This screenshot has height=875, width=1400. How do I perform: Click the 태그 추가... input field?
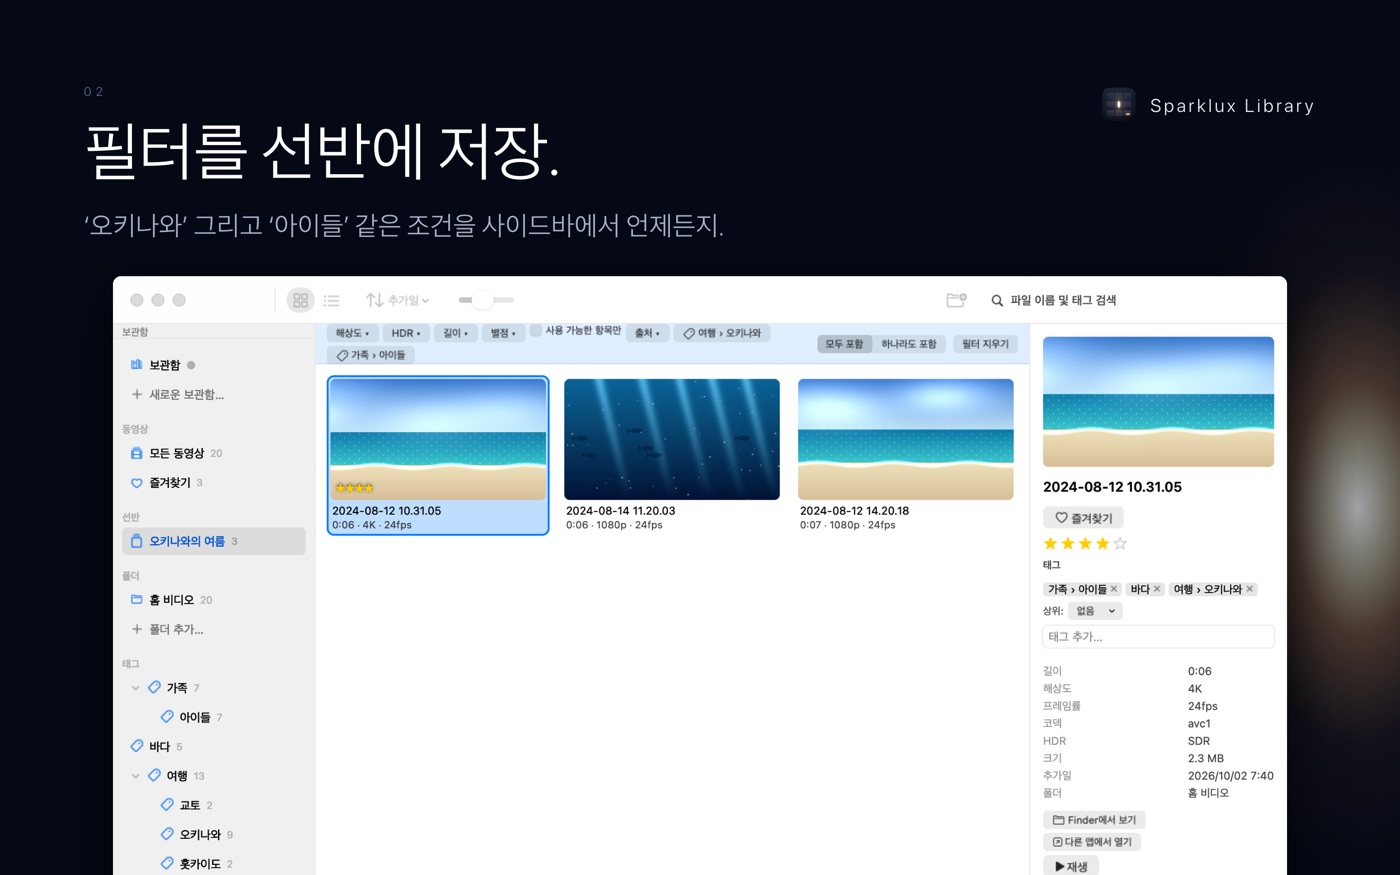tap(1158, 637)
